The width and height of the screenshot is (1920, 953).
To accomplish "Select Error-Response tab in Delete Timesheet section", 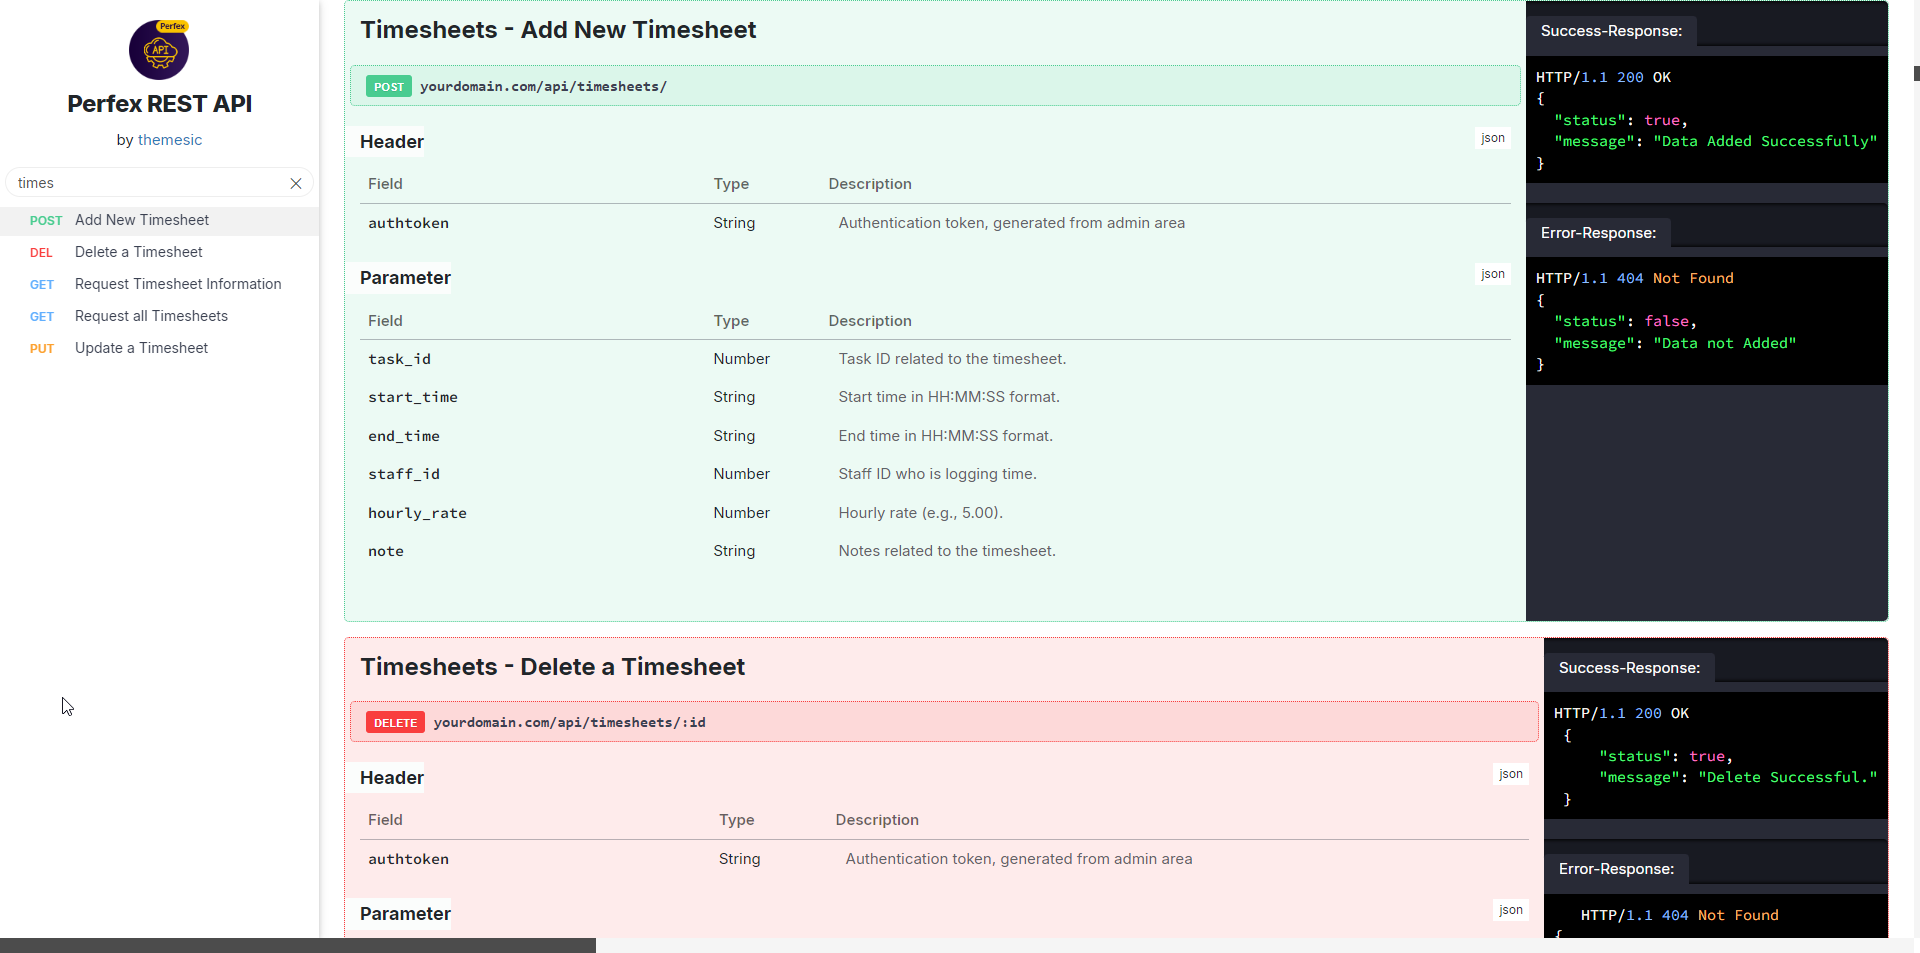I will coord(1616,869).
